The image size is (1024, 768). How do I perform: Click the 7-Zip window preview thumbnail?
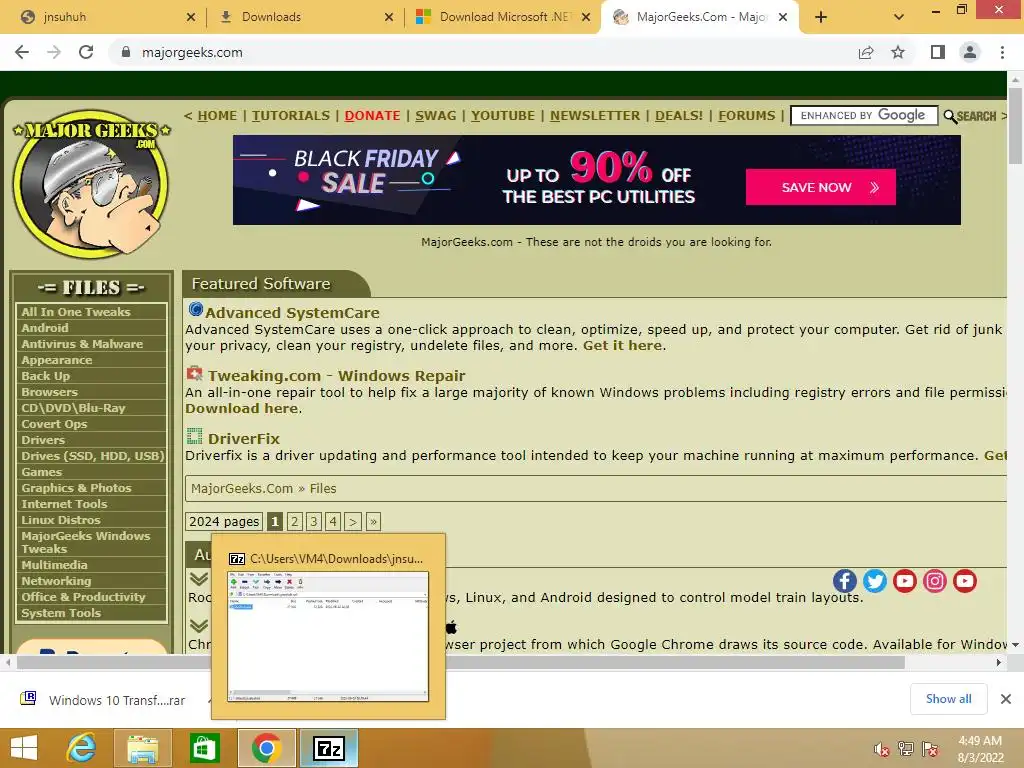coord(328,637)
